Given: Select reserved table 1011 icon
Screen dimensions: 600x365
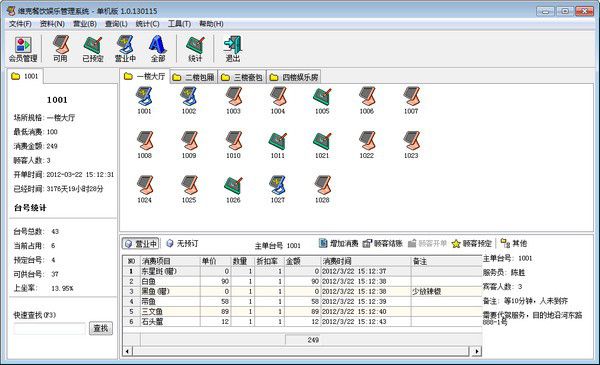Looking at the screenshot, I should 278,145.
